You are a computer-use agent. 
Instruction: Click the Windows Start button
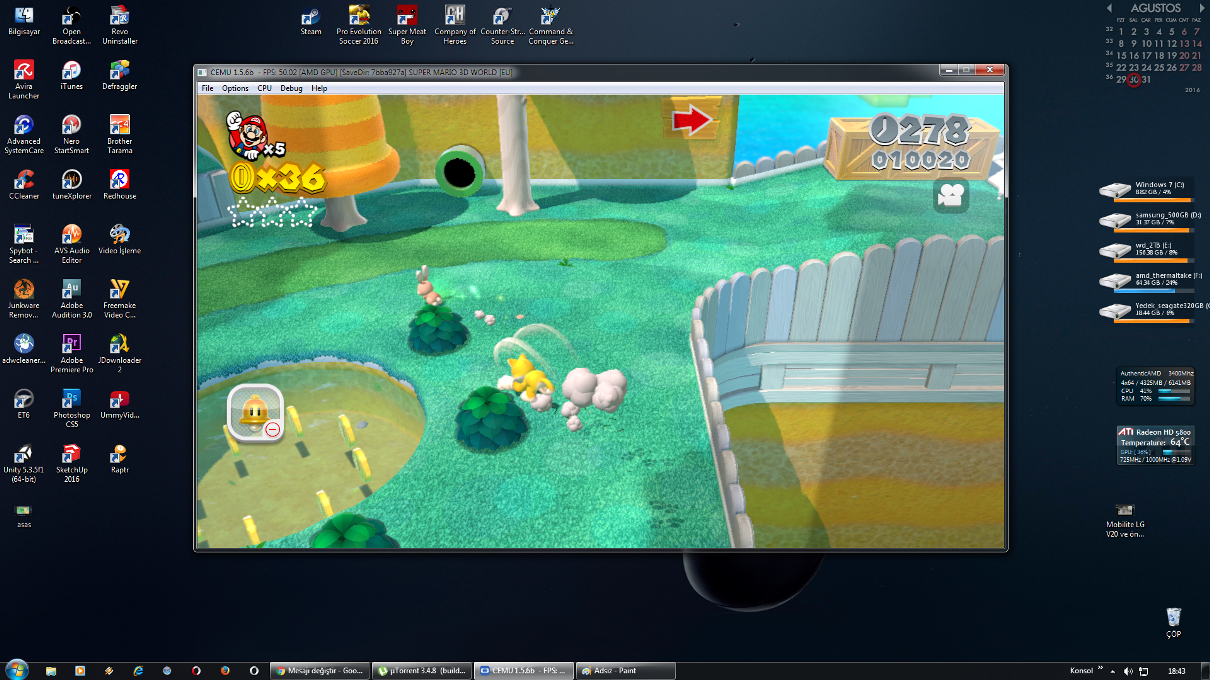pos(17,670)
